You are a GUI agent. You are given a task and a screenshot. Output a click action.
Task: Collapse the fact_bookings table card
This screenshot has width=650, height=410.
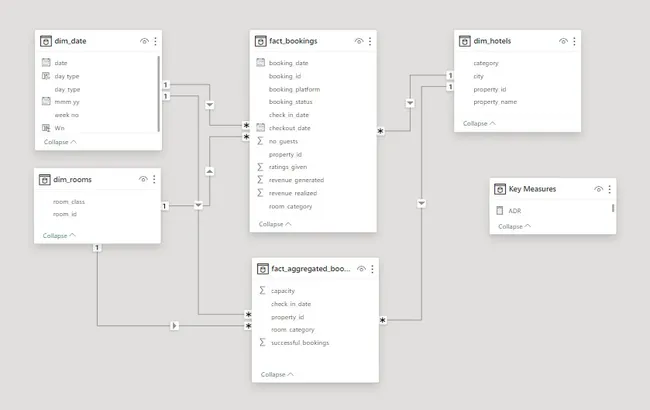[x=275, y=224]
